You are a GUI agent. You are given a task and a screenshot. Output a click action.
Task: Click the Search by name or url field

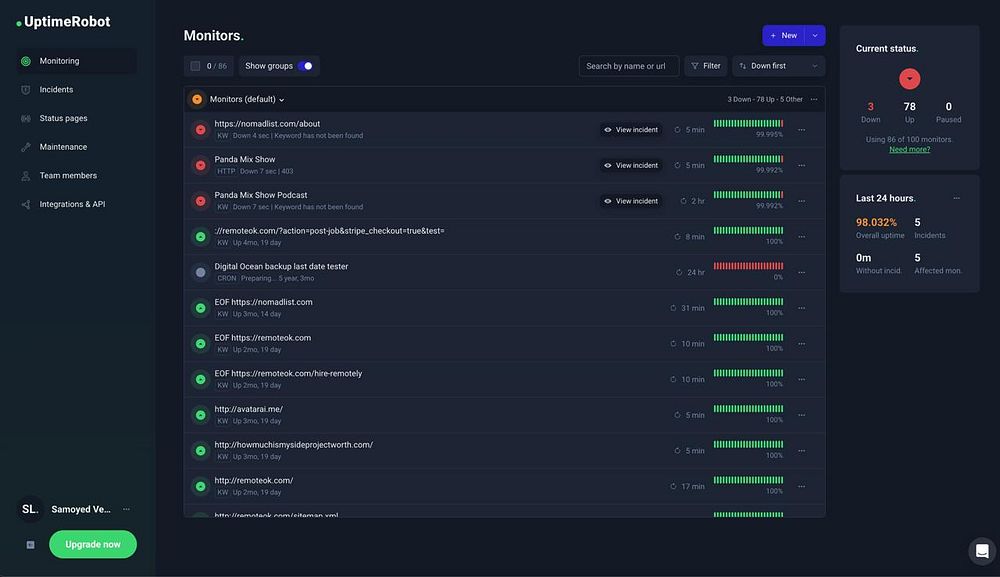[x=629, y=66]
